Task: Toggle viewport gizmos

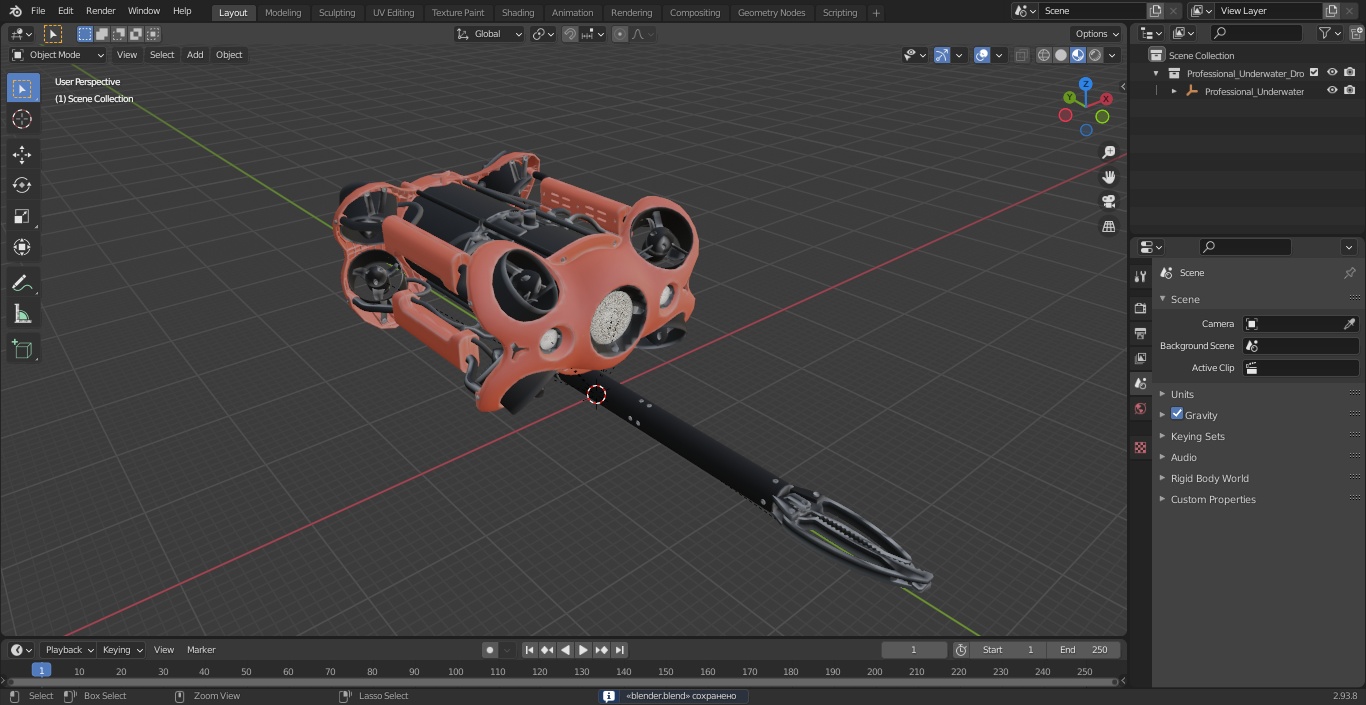Action: click(942, 55)
